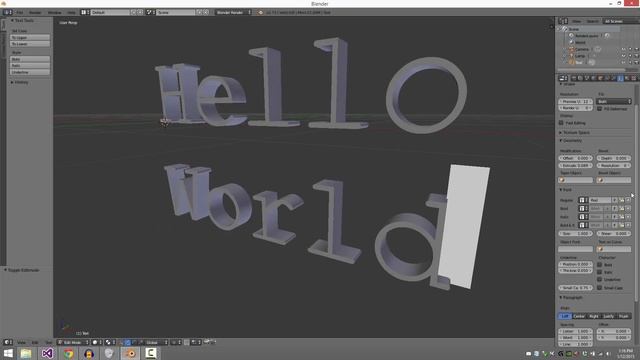Apply the Bold style button in tool shelf
640x360 pixels.
[x=30, y=59]
